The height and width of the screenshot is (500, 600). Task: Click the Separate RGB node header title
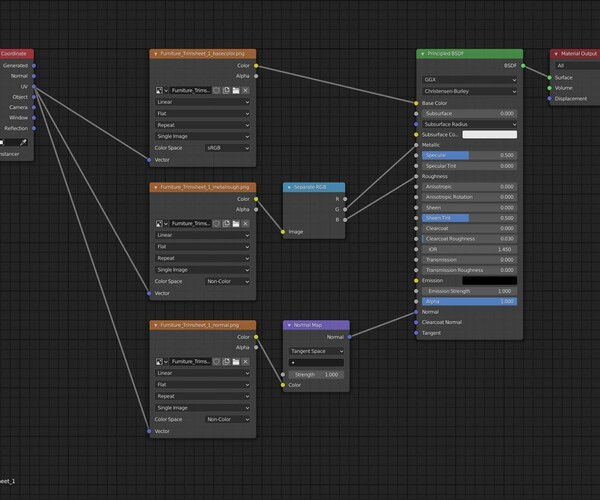pos(310,187)
